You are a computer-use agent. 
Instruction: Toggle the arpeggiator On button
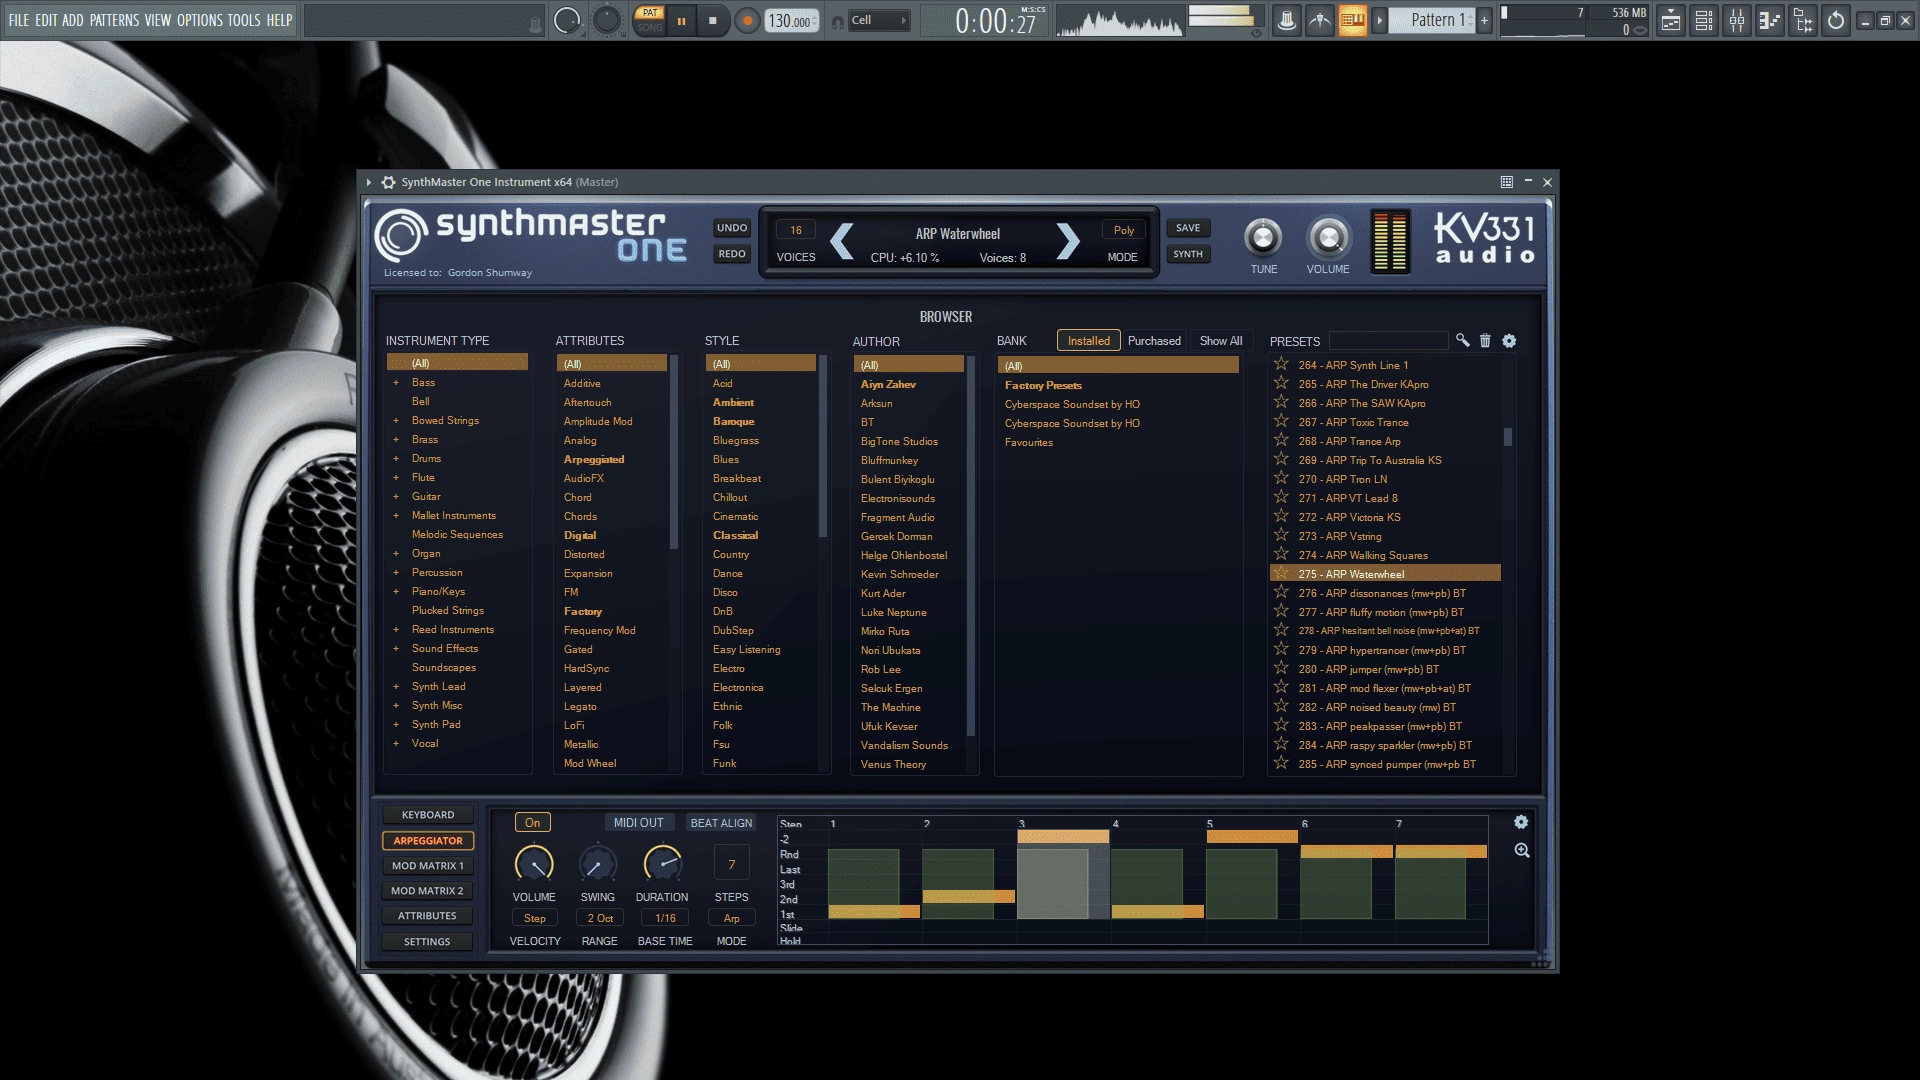(533, 823)
